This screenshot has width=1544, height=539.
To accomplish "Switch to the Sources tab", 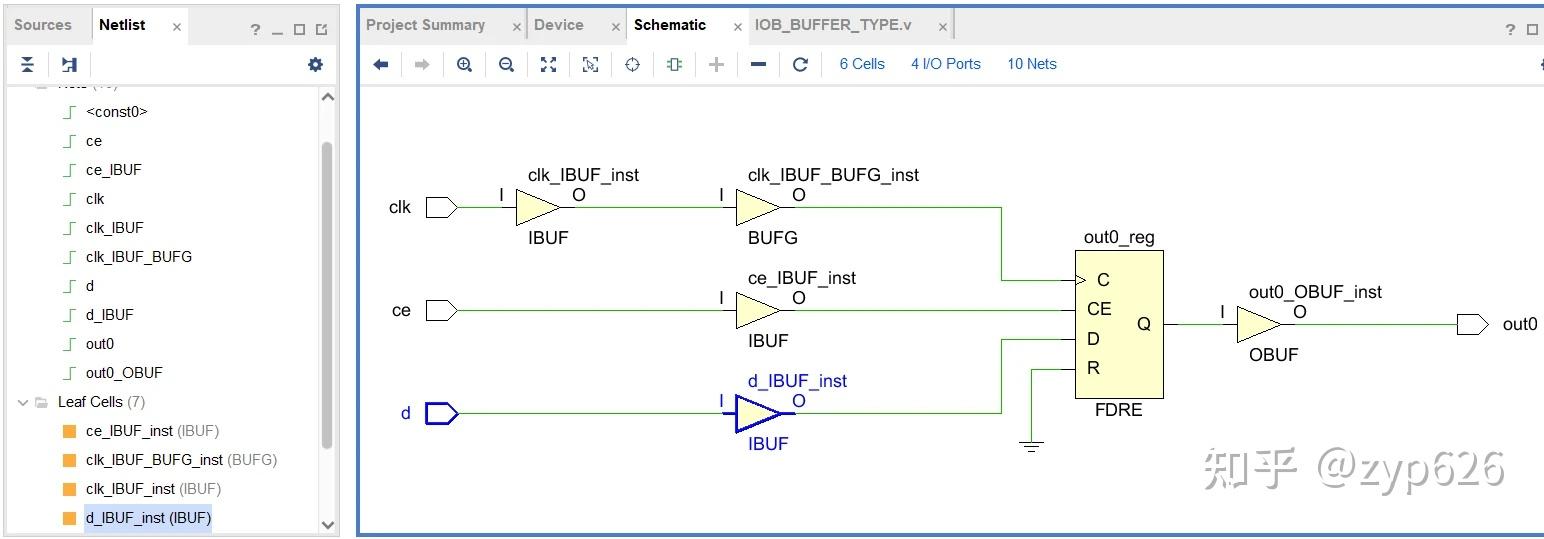I will [43, 25].
